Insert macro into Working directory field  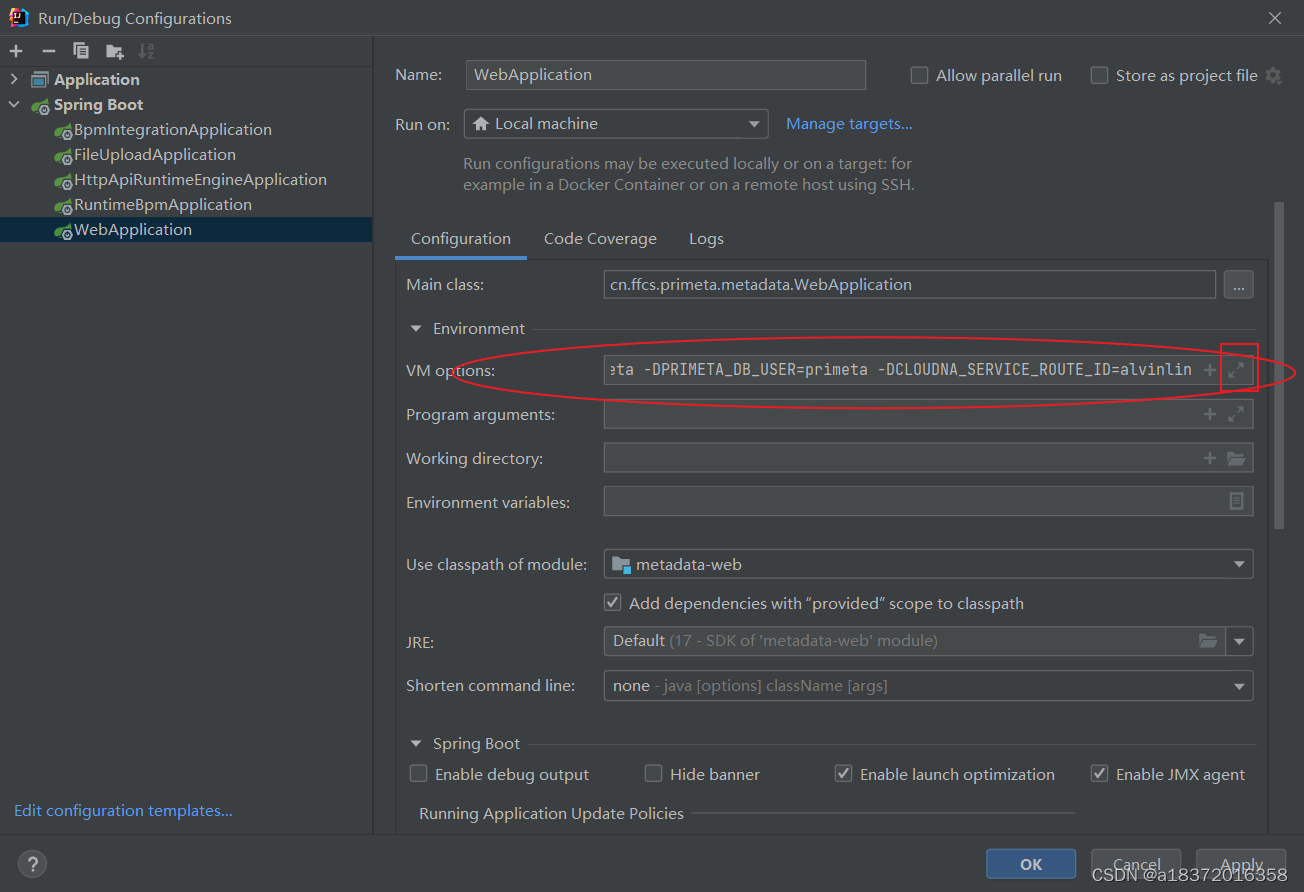pyautogui.click(x=1209, y=458)
